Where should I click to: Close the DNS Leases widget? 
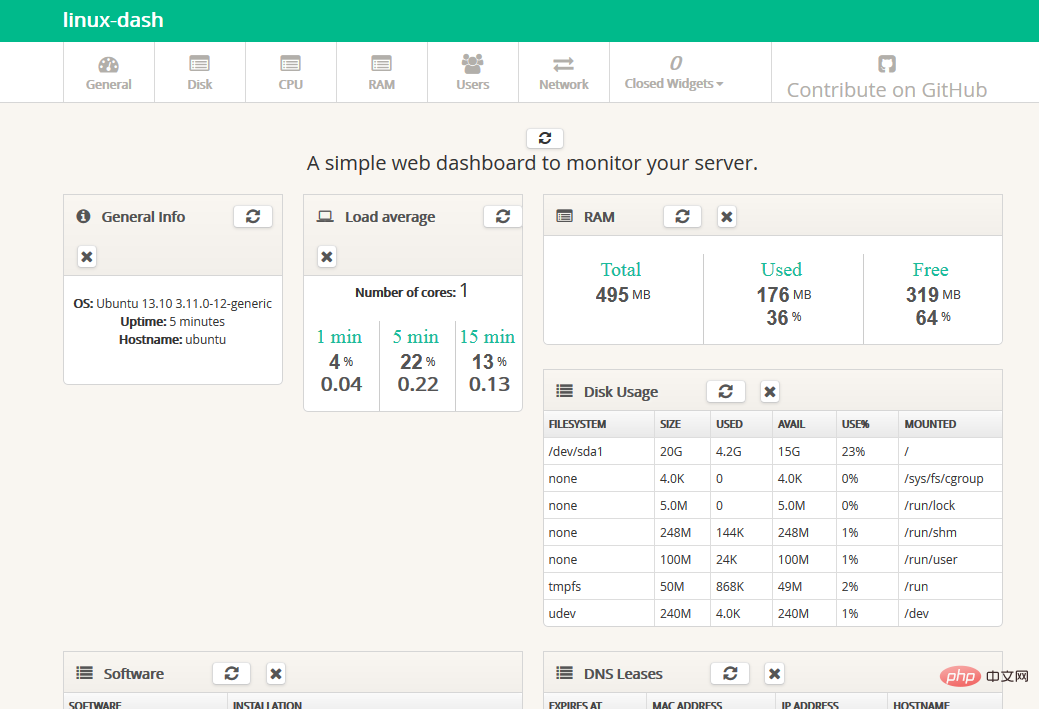[775, 673]
